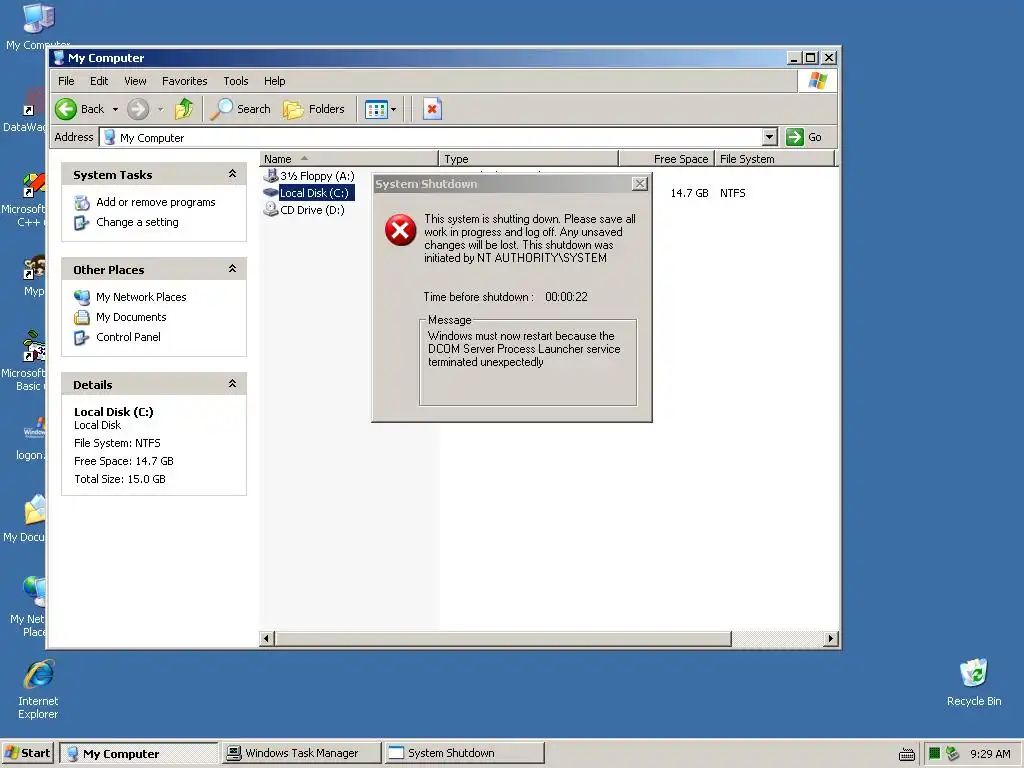Select CD Drive (D:)

click(x=312, y=210)
